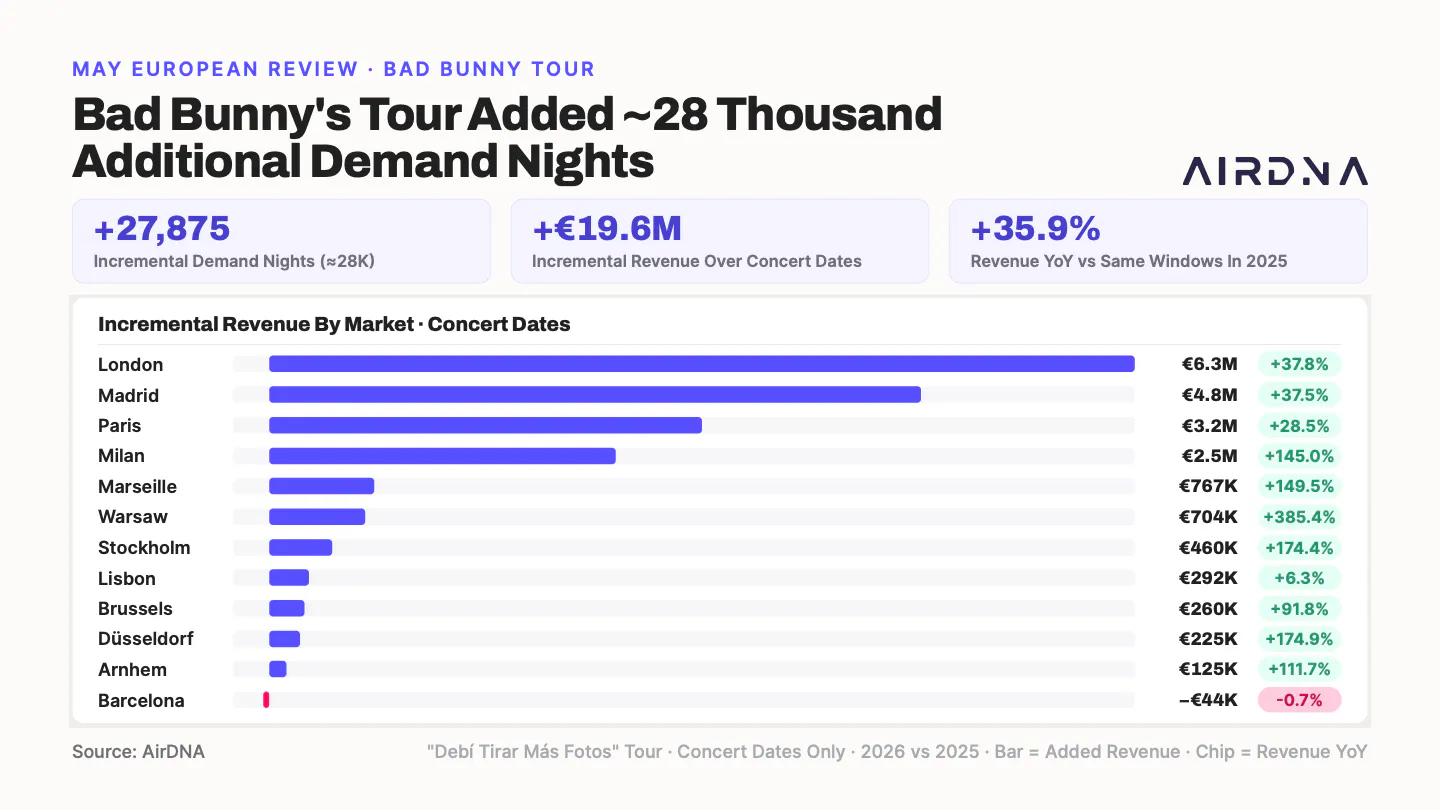Click the €704K Warsaw value
The height and width of the screenshot is (810, 1440).
[1208, 517]
